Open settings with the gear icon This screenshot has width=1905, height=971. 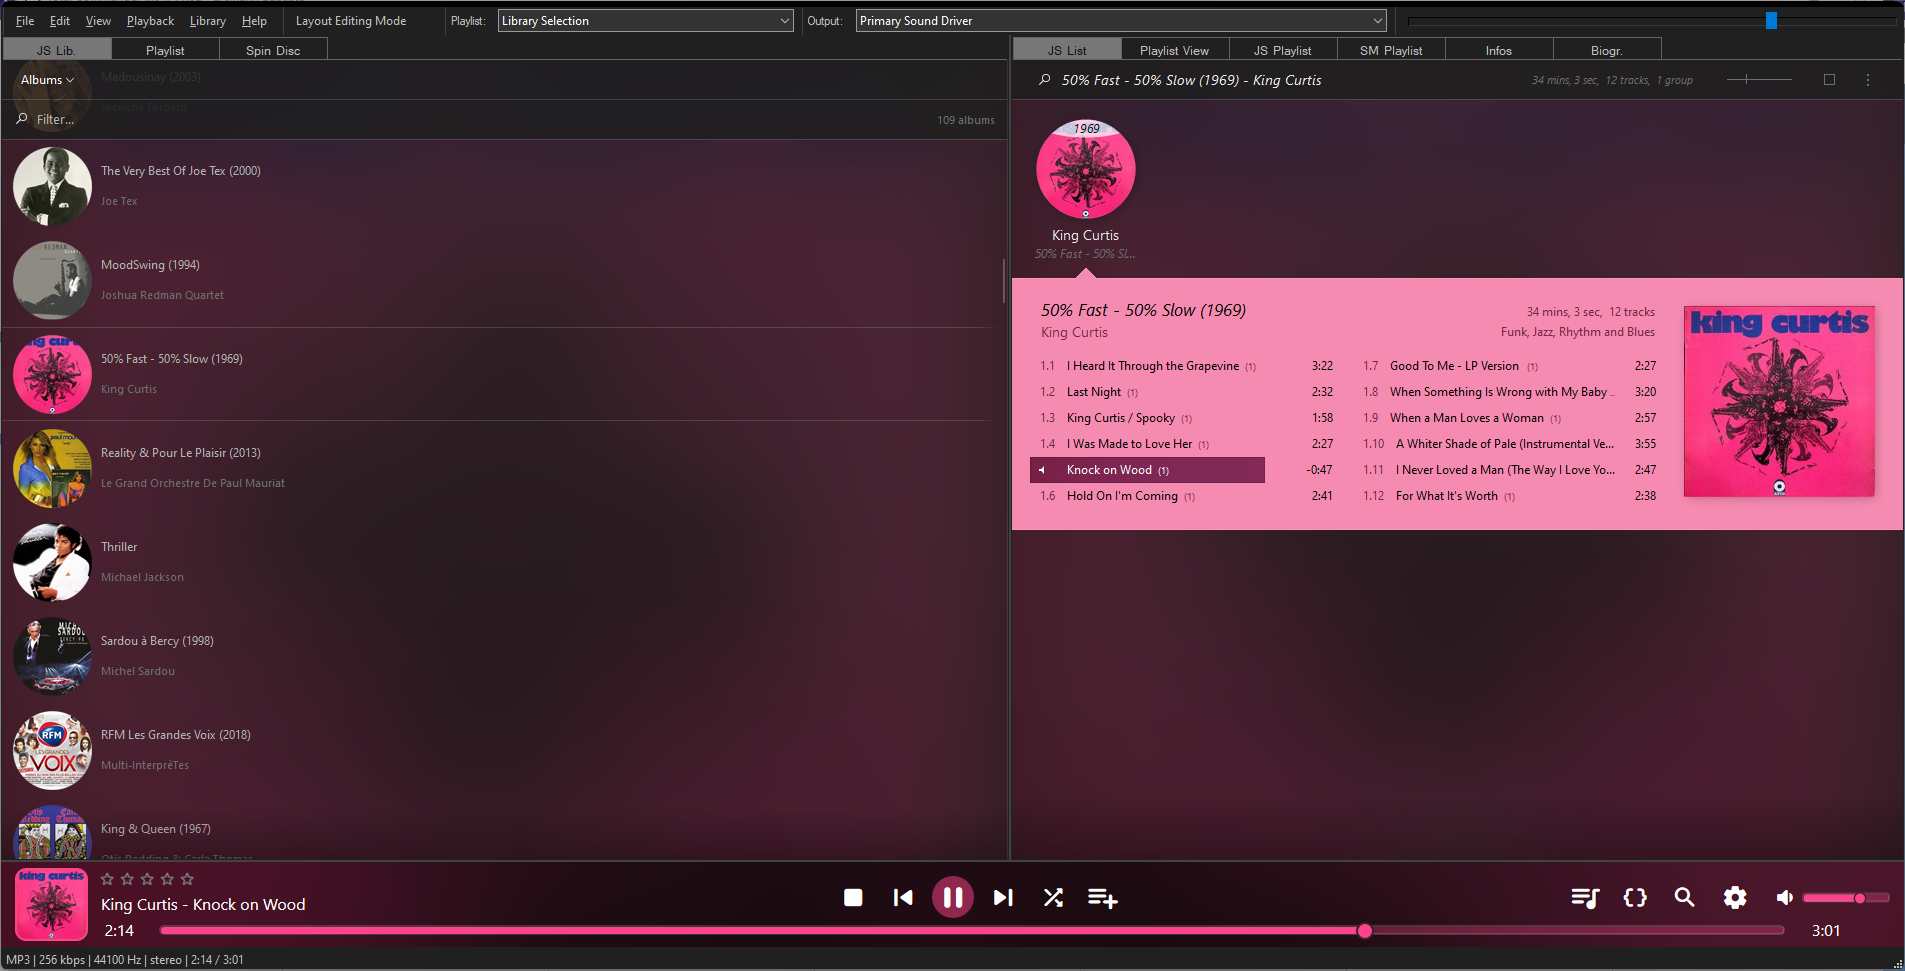pos(1735,898)
